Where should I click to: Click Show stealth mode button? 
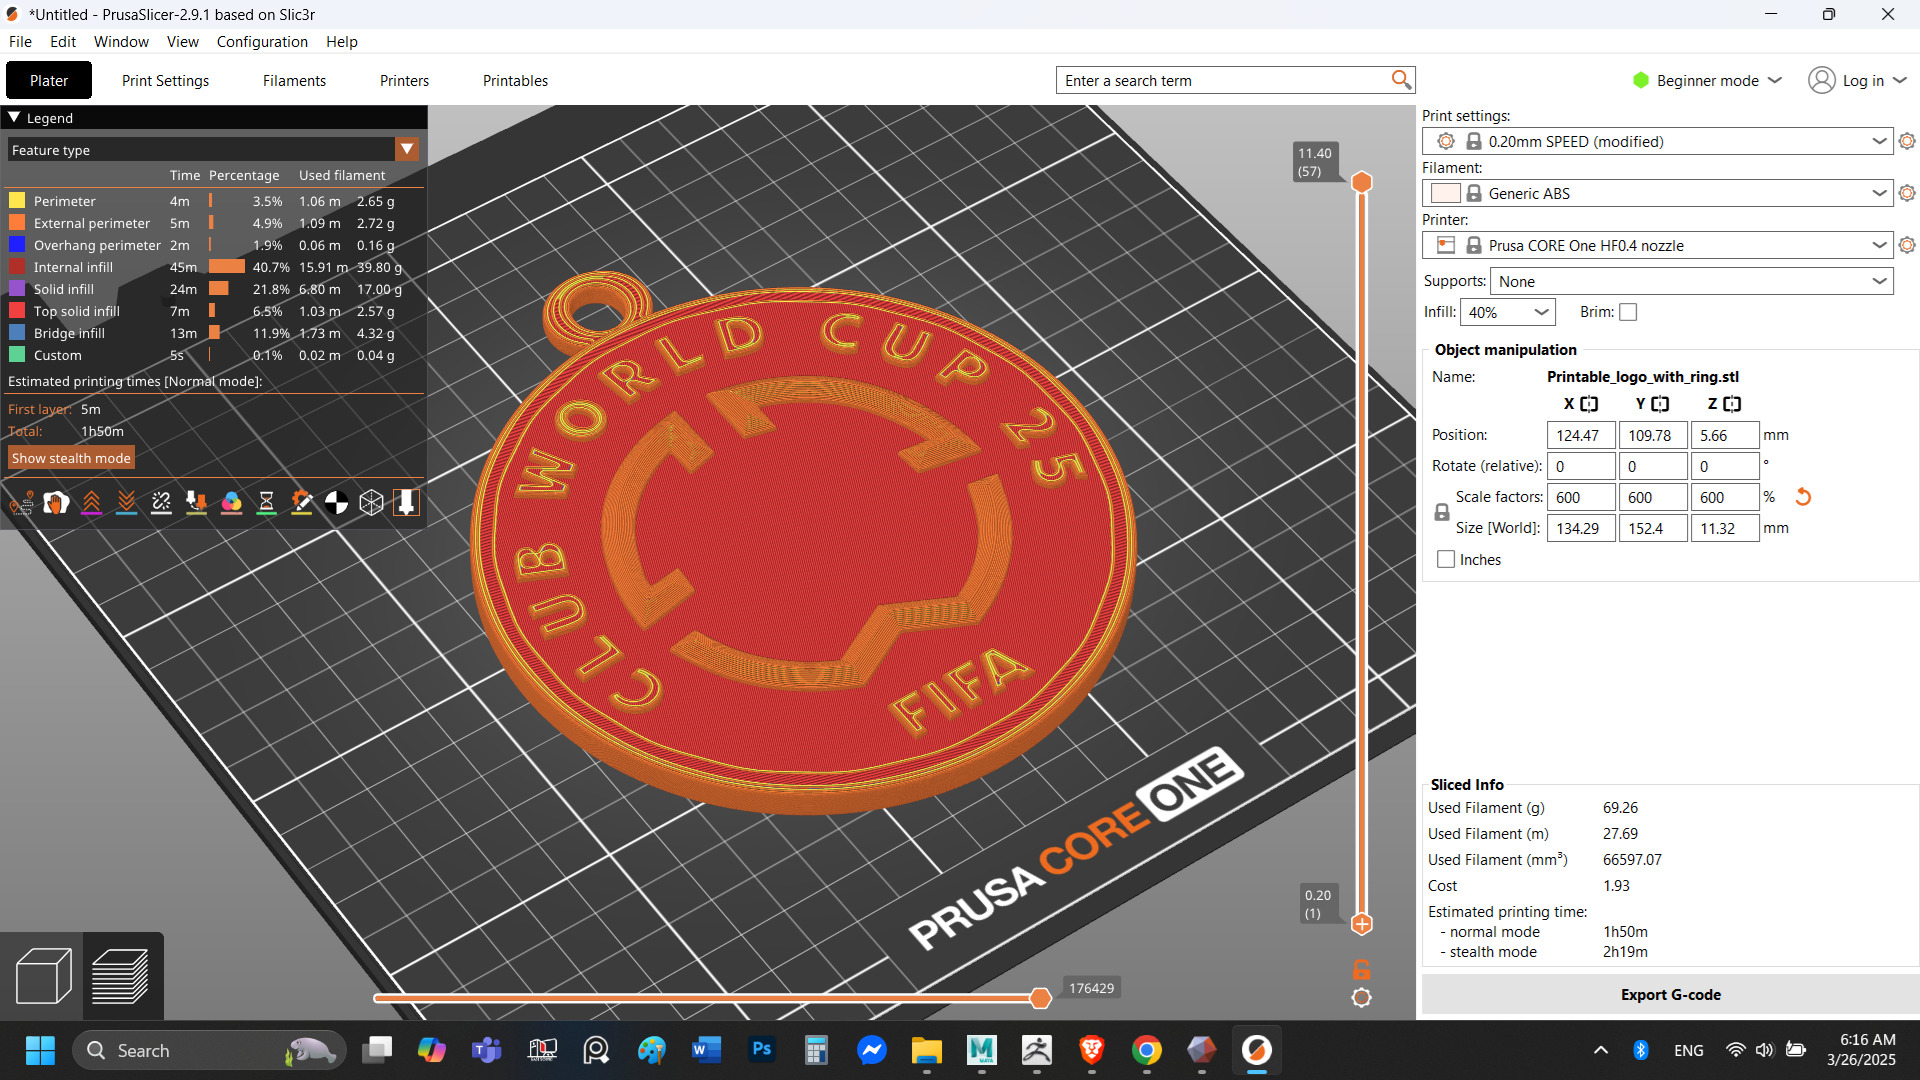(x=71, y=458)
